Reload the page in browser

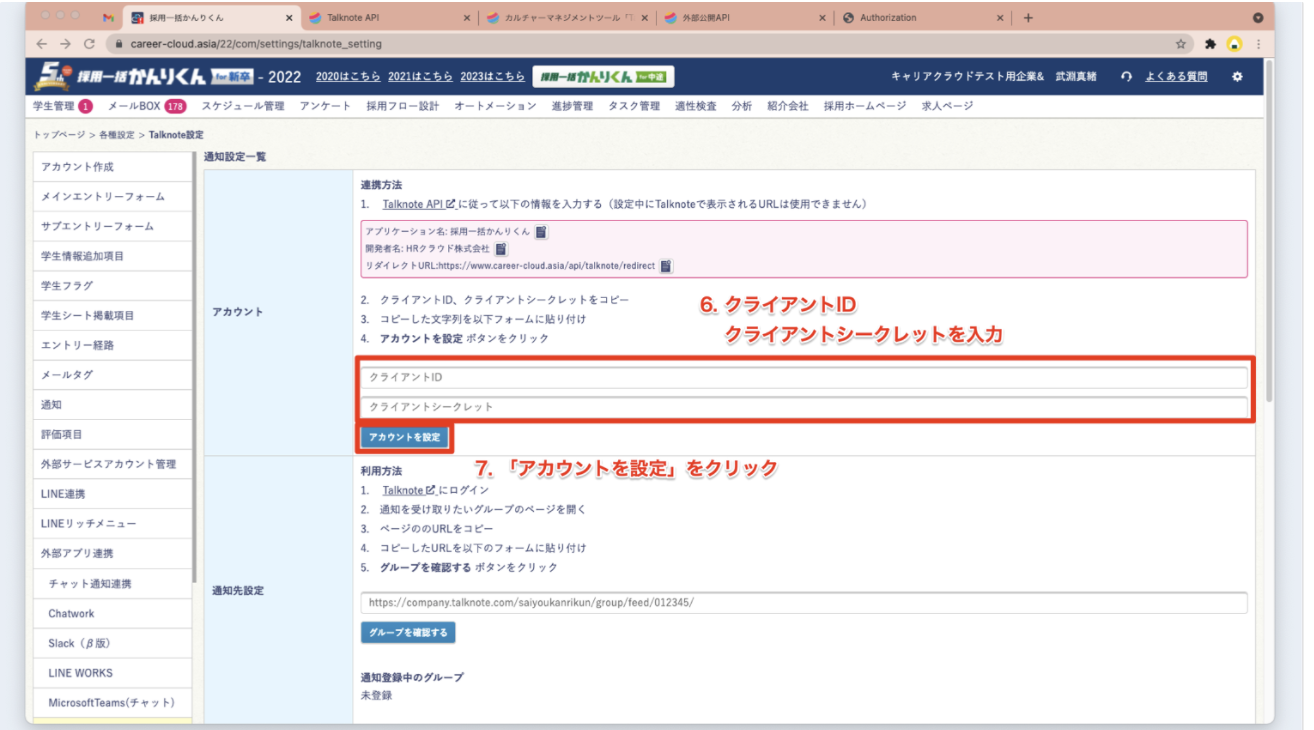point(90,44)
